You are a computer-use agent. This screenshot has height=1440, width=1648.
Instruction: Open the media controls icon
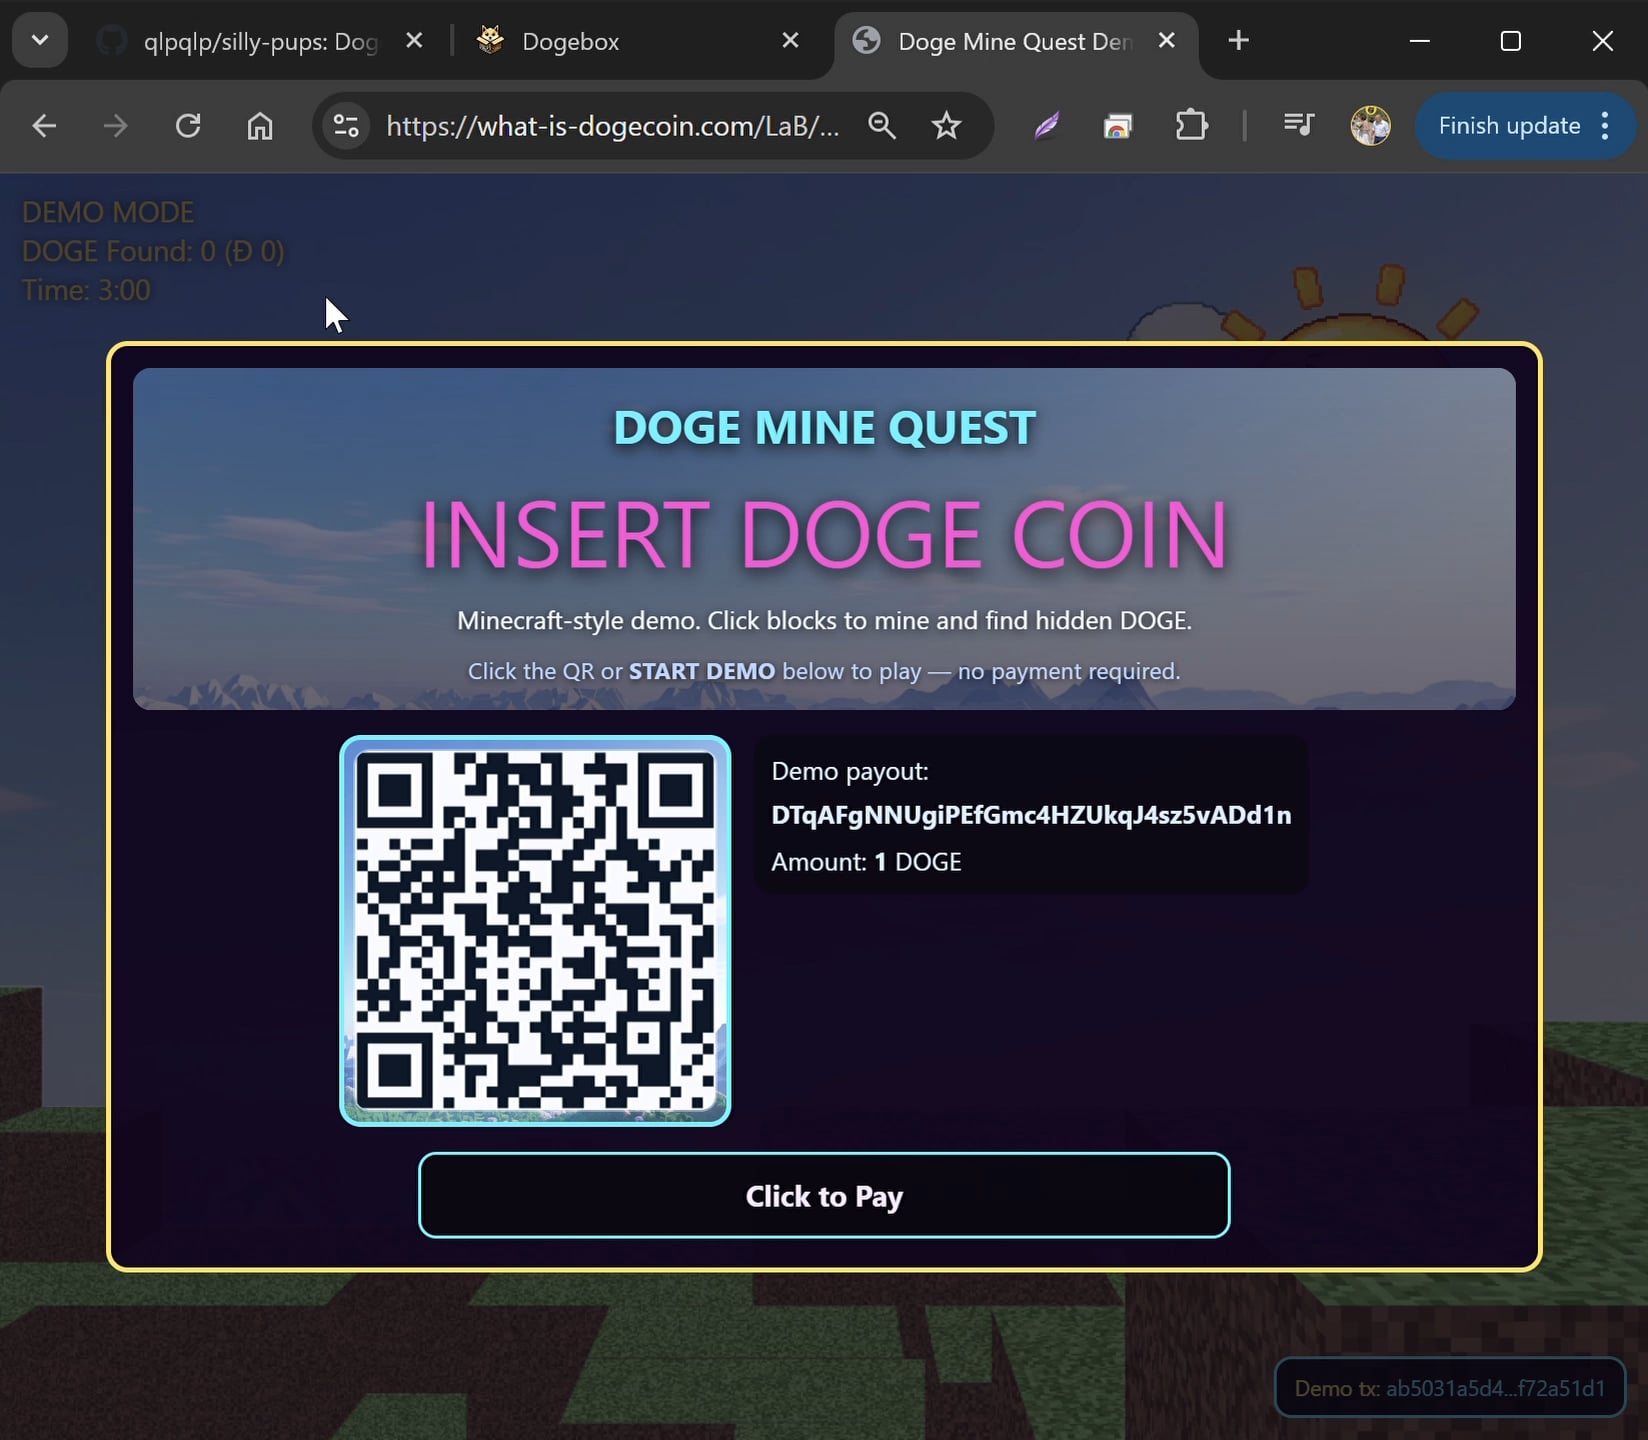1298,125
